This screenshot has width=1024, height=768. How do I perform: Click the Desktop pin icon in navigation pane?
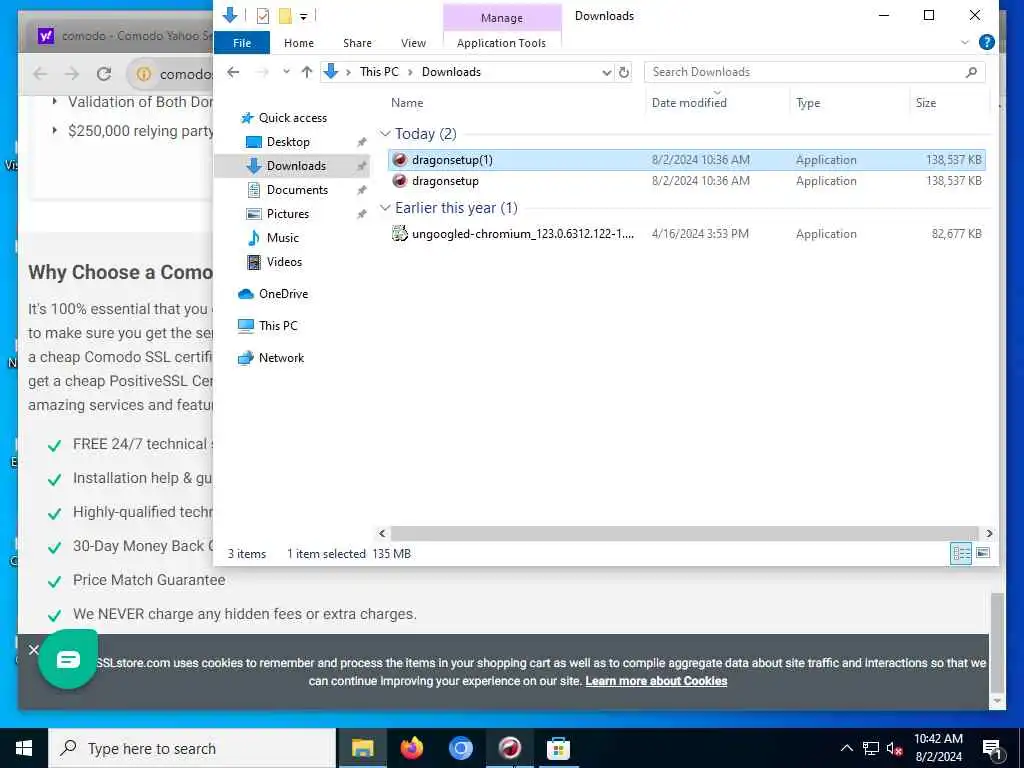(x=361, y=142)
